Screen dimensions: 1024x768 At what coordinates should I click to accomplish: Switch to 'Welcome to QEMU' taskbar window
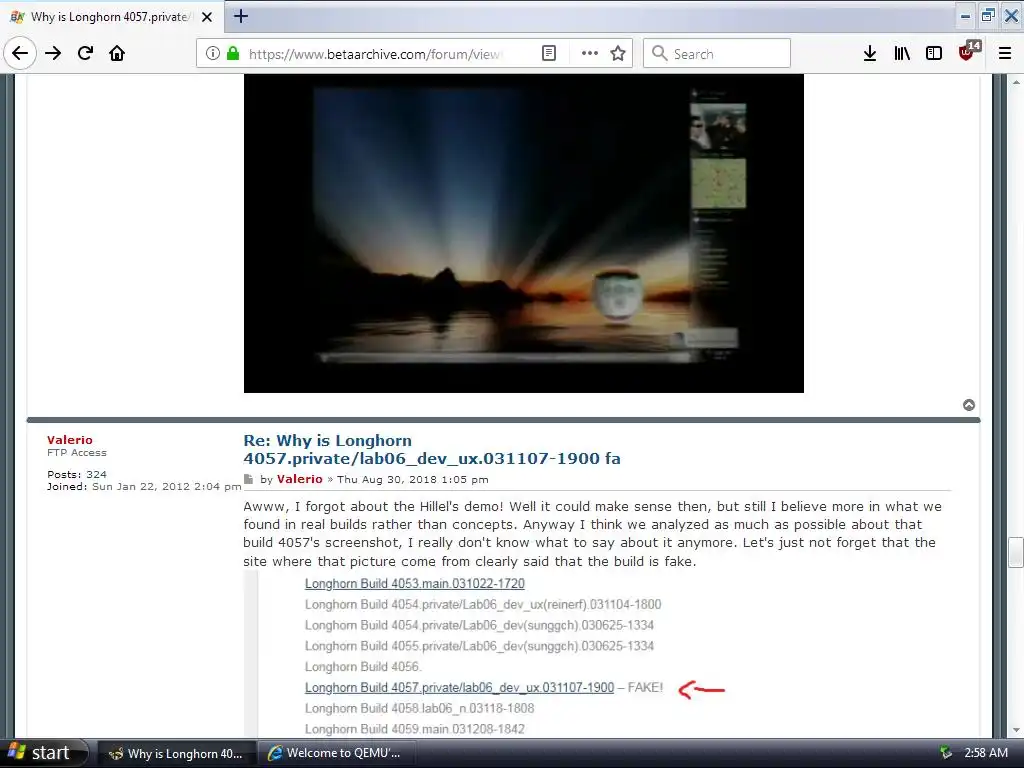click(335, 754)
